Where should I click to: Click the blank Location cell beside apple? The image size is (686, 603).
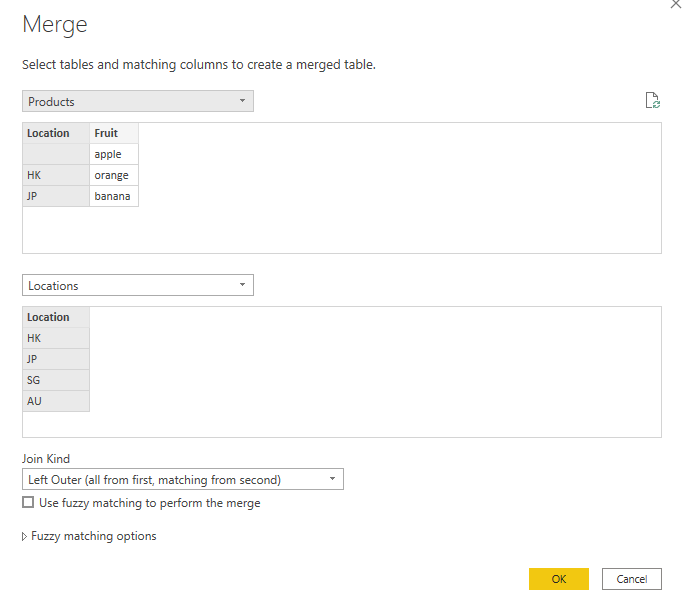(x=56, y=154)
